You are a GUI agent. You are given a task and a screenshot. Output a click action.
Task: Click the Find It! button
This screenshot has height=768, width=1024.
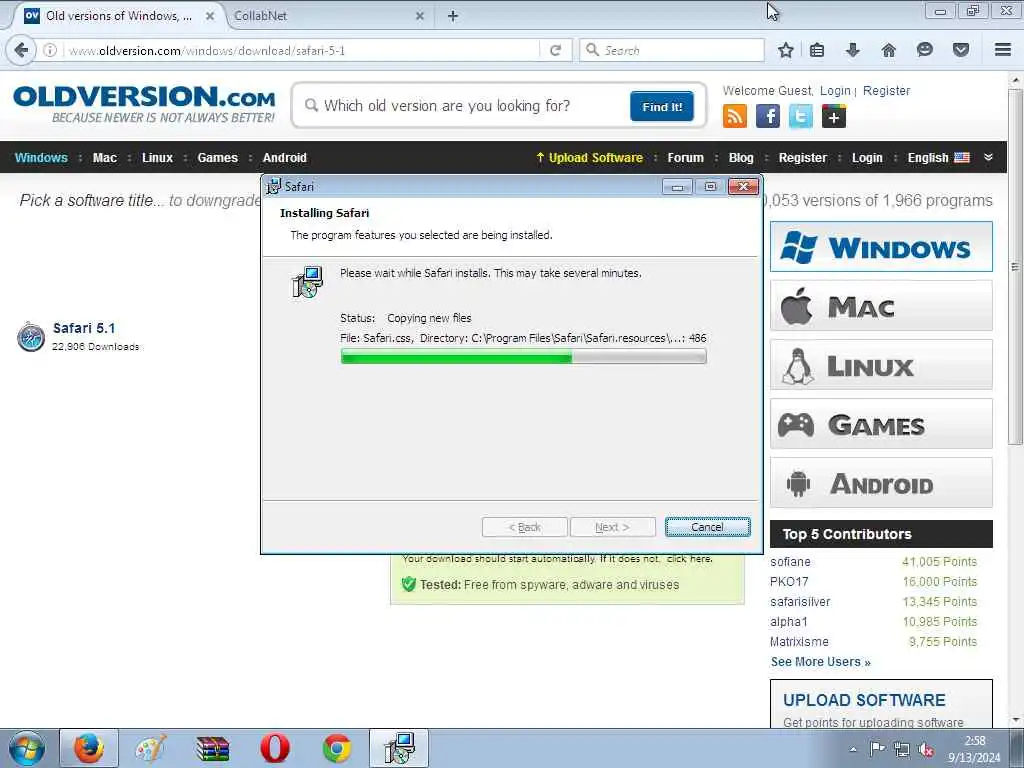(662, 106)
